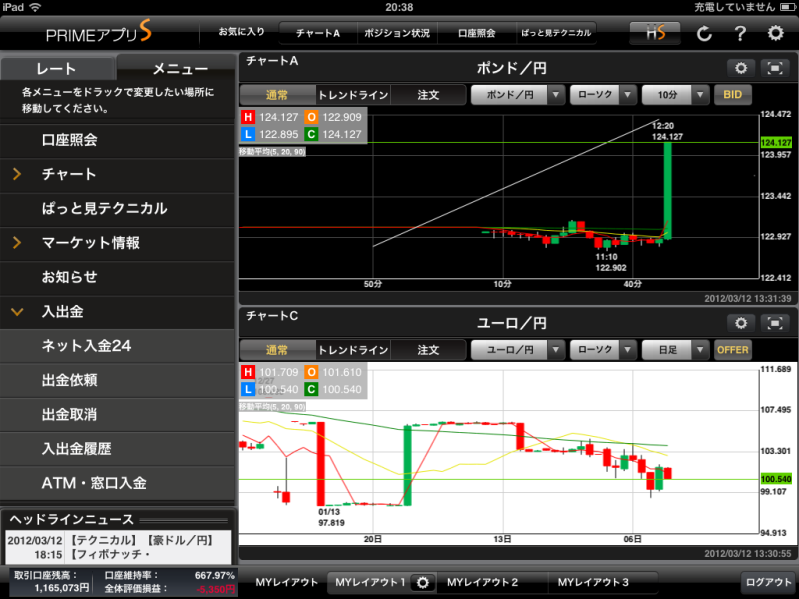Open Chart C settings gear

pos(741,323)
